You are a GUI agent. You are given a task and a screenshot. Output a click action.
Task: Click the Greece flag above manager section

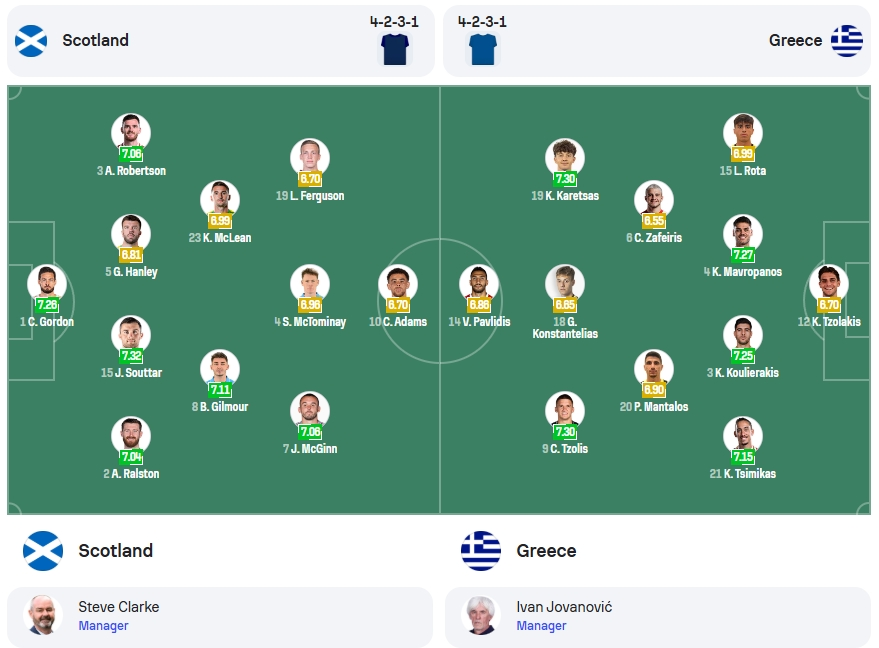pos(481,551)
